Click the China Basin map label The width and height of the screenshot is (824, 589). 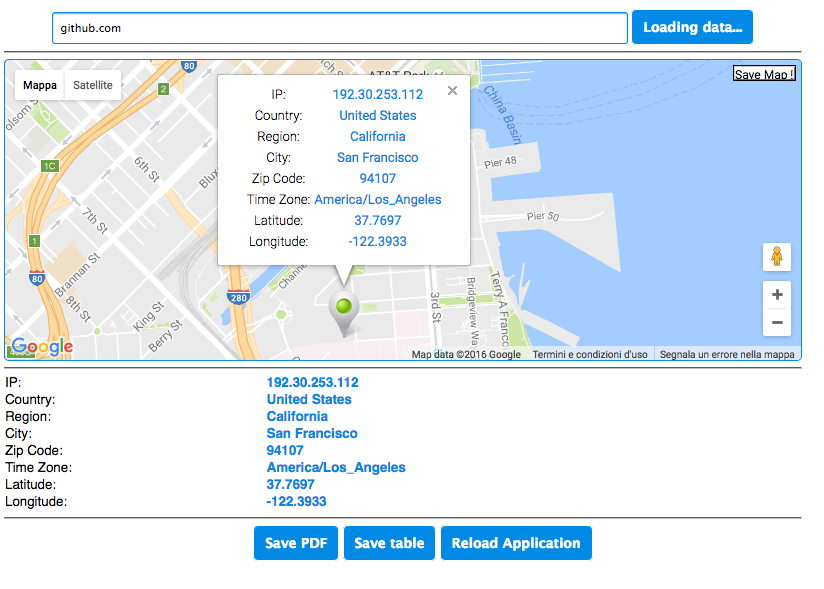coord(502,115)
